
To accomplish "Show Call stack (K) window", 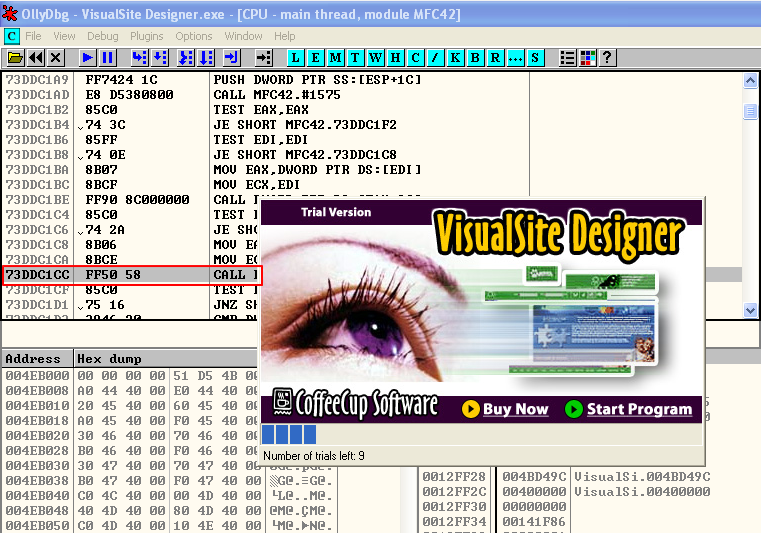I will tap(455, 58).
